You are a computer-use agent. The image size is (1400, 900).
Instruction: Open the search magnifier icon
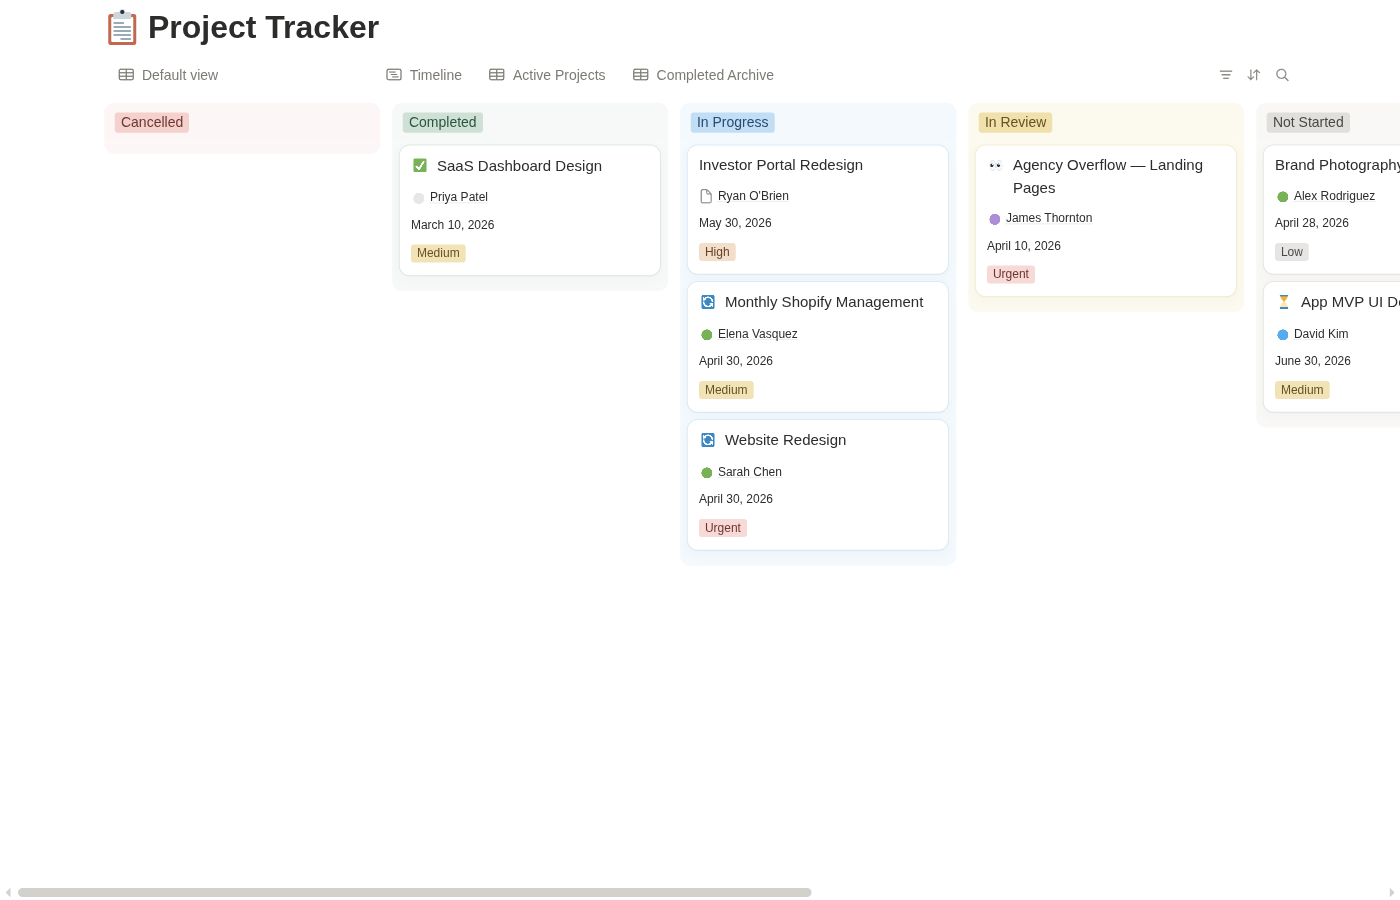[1282, 75]
